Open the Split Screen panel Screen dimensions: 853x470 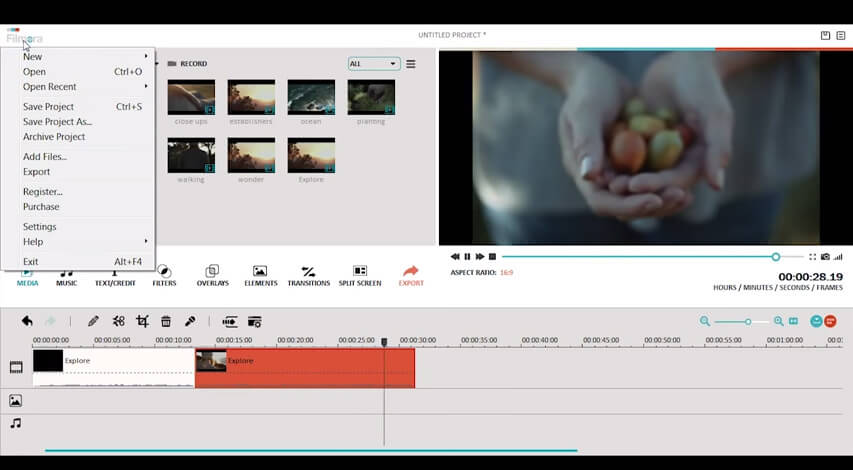tap(360, 276)
